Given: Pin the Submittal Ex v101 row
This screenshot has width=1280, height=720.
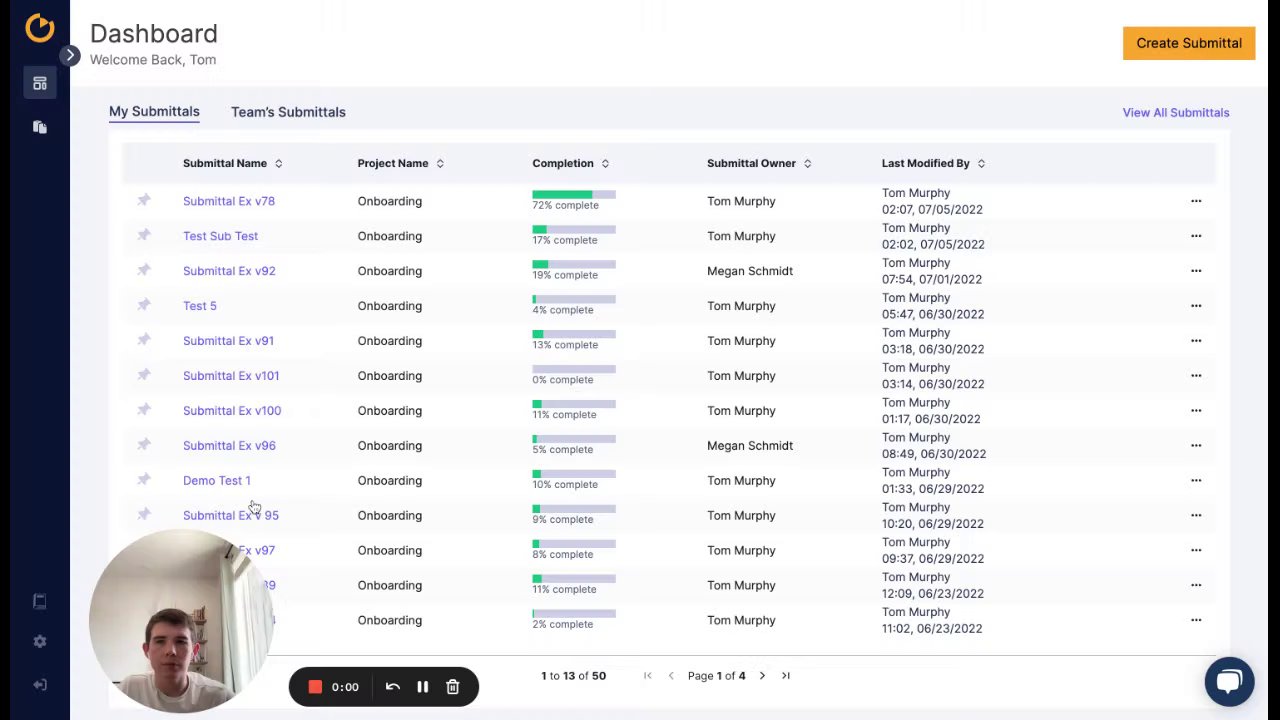Looking at the screenshot, I should pyautogui.click(x=144, y=376).
